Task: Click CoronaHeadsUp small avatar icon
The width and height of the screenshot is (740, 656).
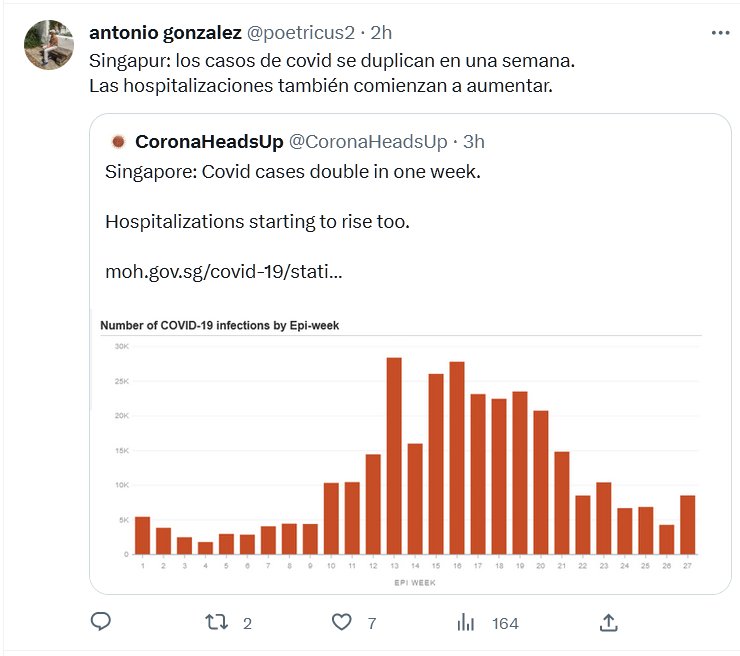Action: pos(118,142)
